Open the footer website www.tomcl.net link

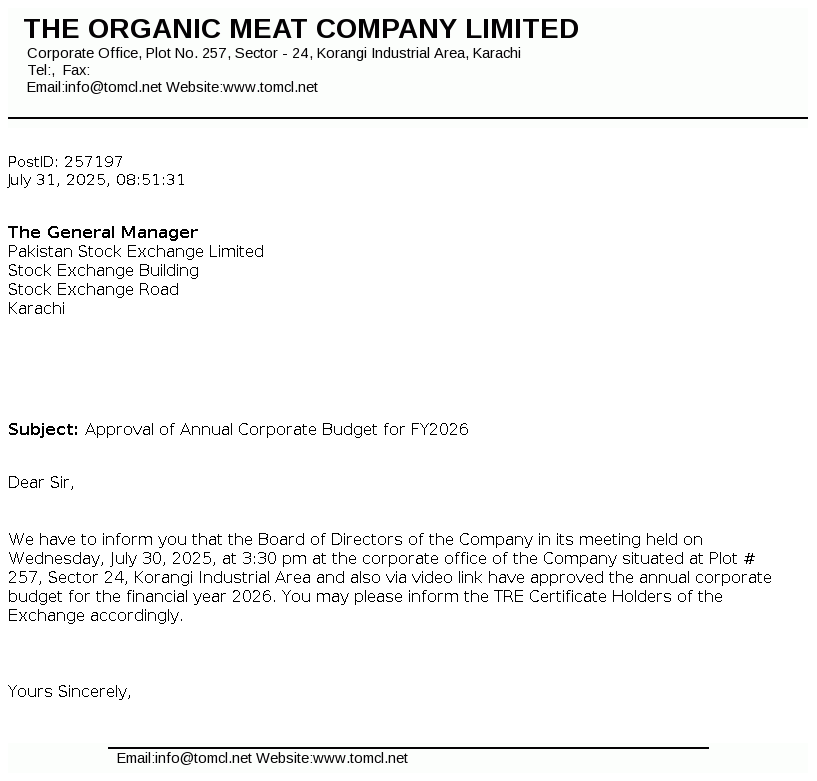[360, 758]
